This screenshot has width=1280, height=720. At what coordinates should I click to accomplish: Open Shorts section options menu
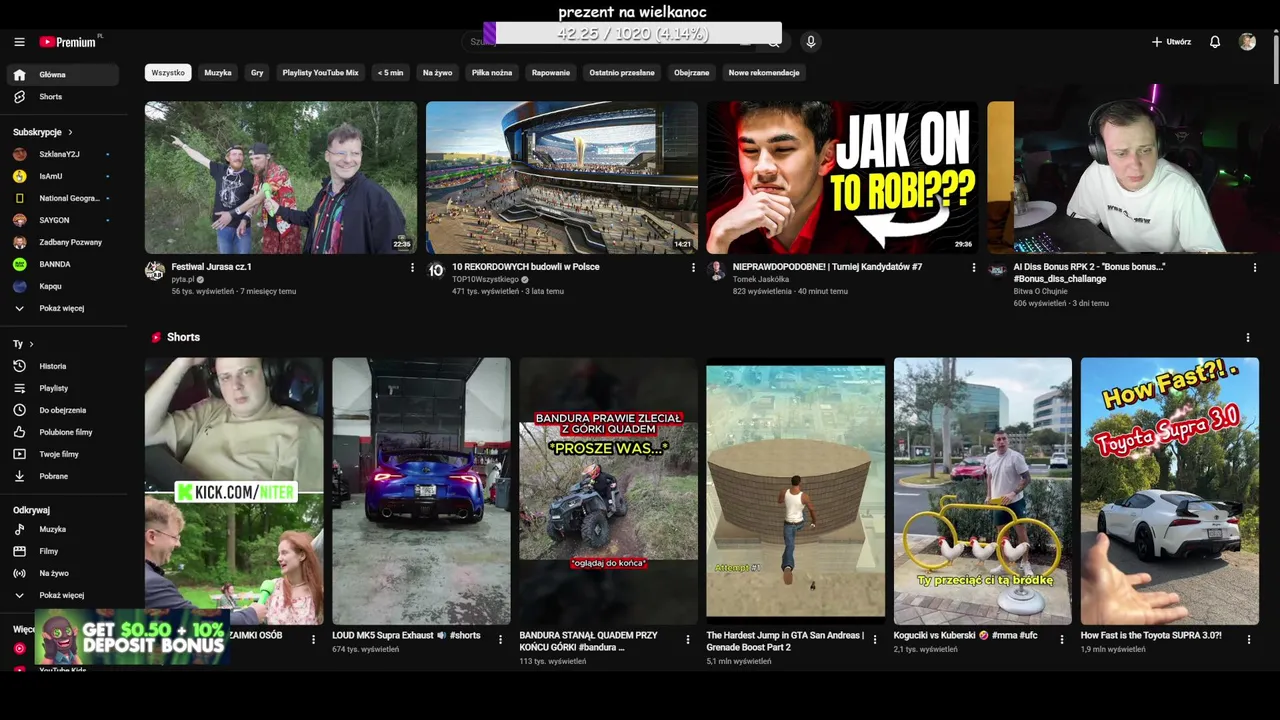[x=1248, y=338]
